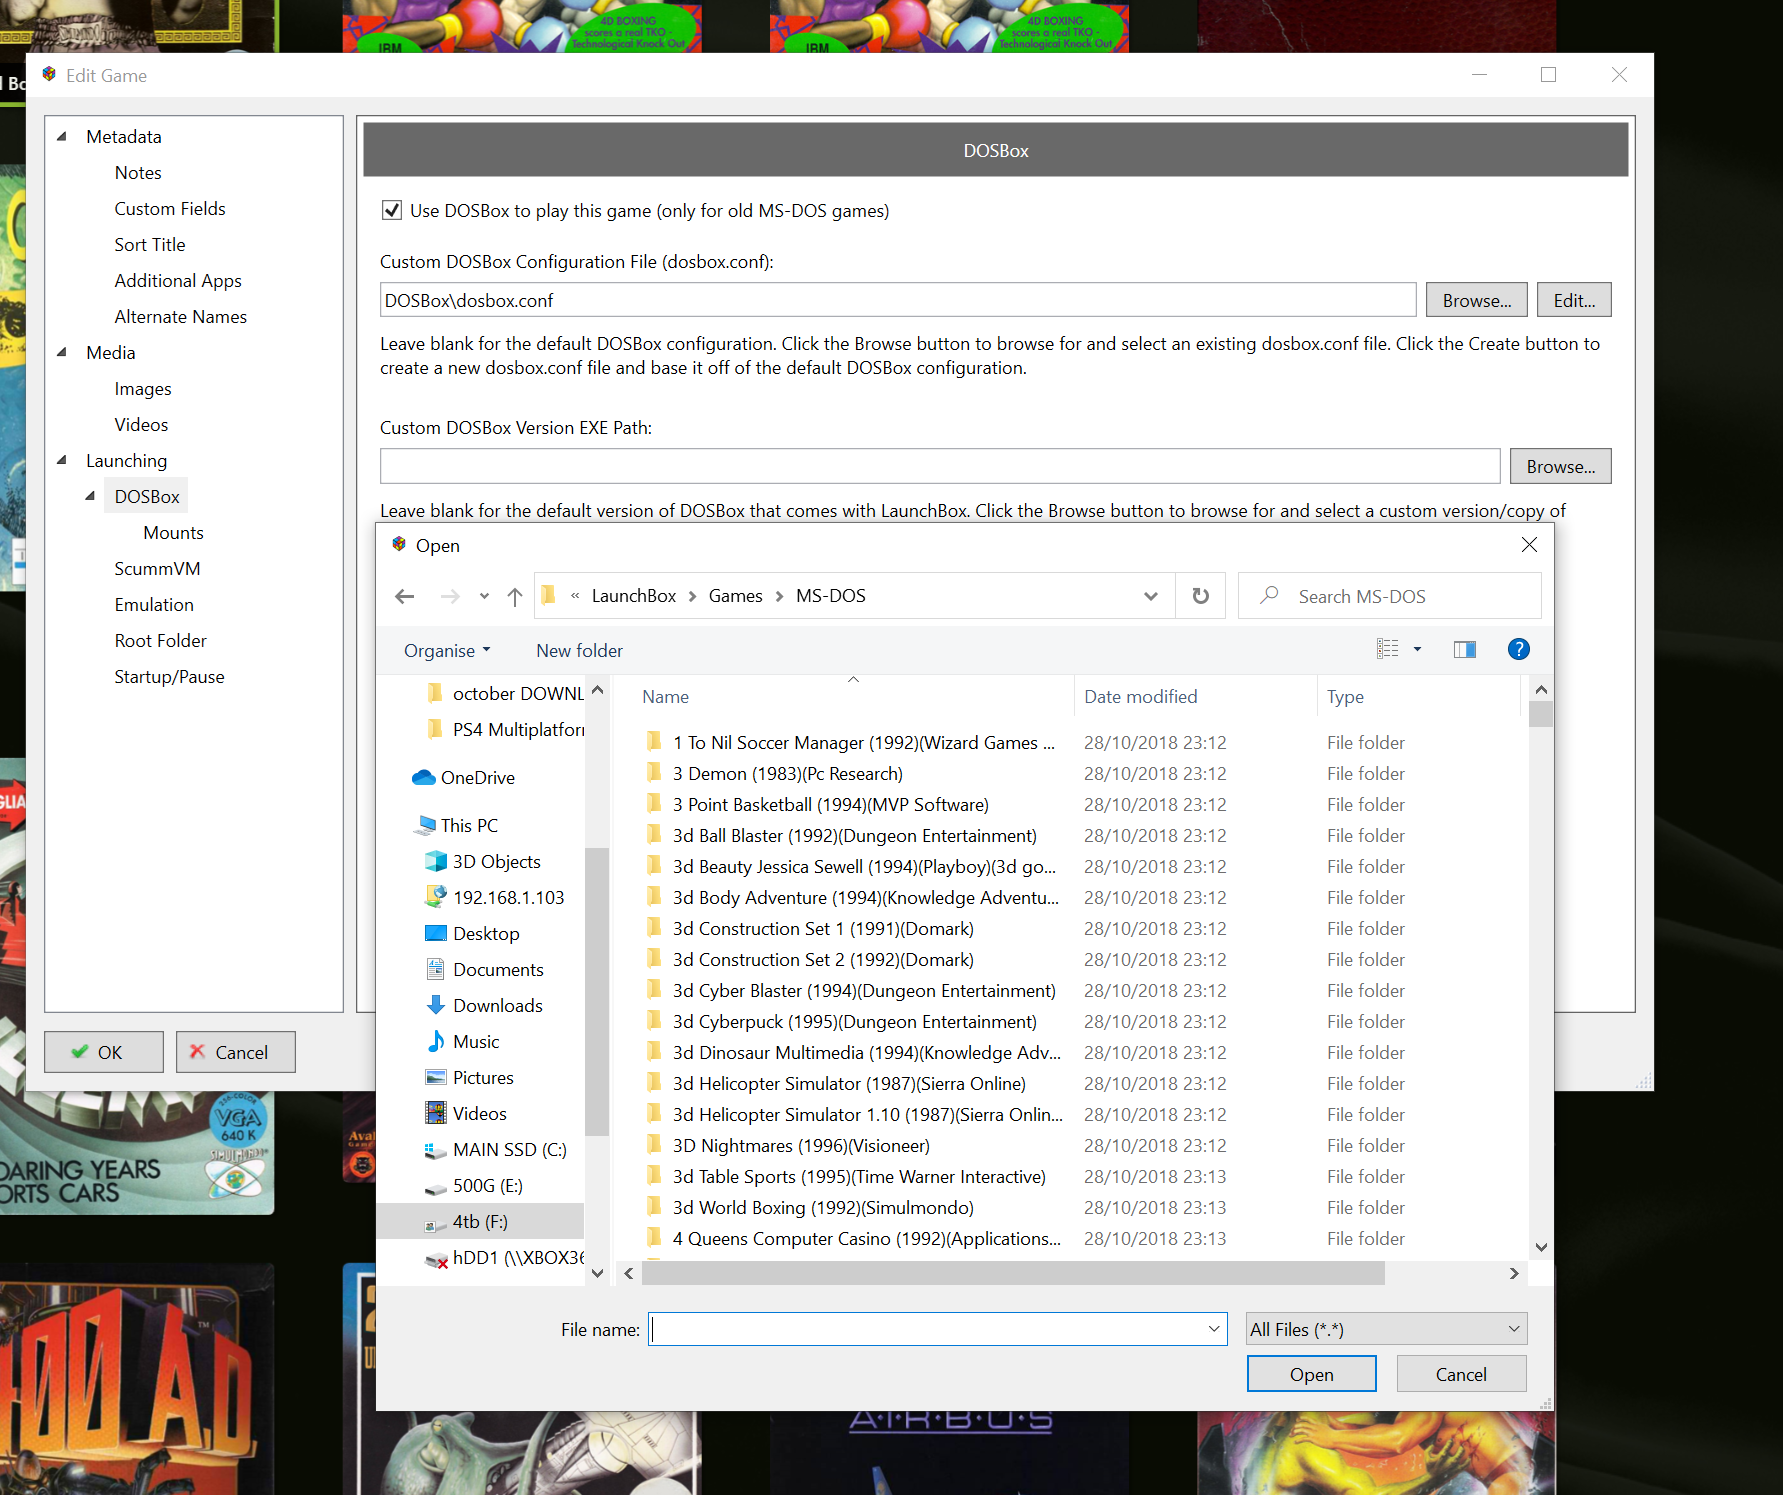Image resolution: width=1783 pixels, height=1495 pixels.
Task: Open the view options dropdown arrow
Action: click(x=1417, y=649)
